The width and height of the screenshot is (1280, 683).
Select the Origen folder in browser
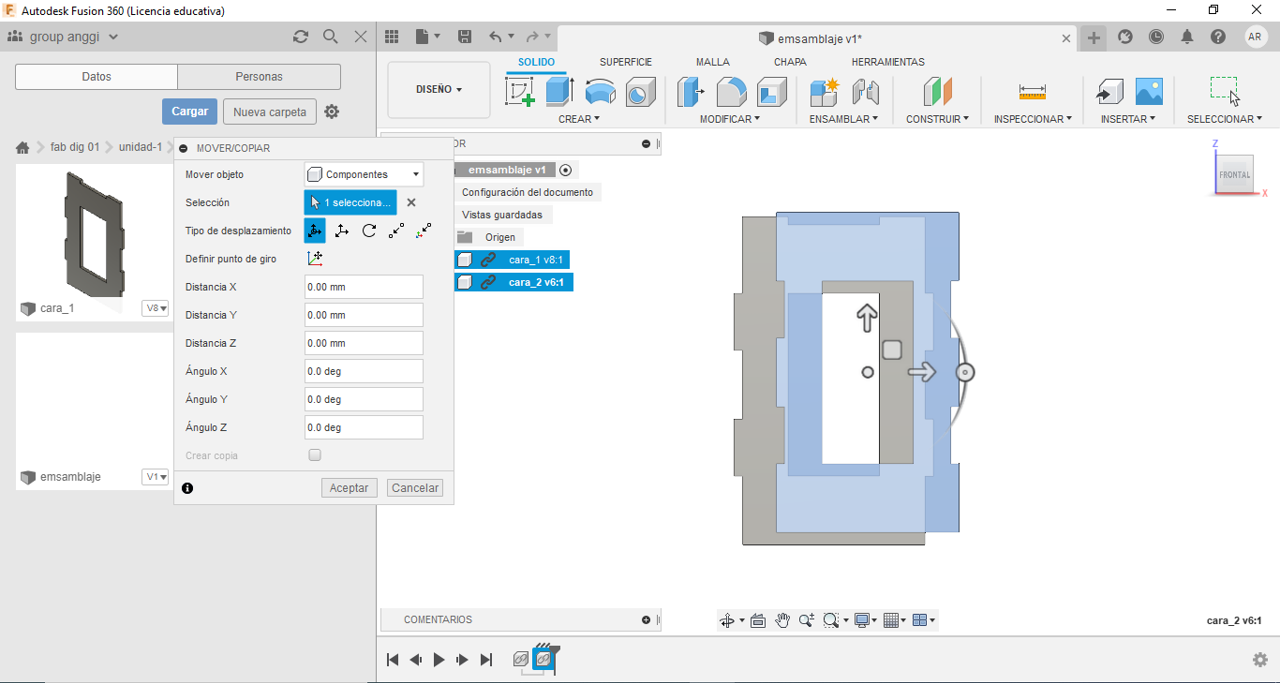click(500, 237)
